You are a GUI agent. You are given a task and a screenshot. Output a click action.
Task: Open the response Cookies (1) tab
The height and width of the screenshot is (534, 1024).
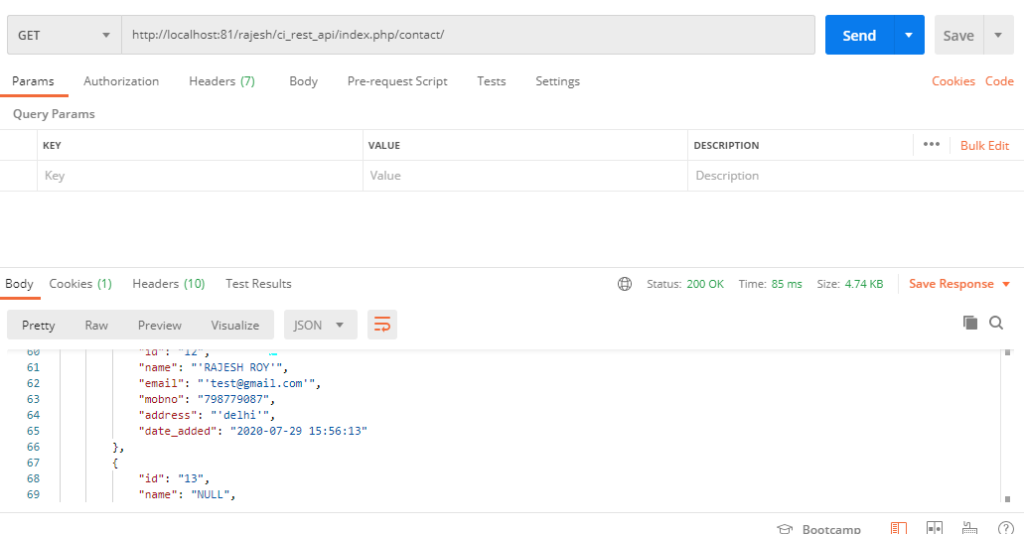pos(80,283)
